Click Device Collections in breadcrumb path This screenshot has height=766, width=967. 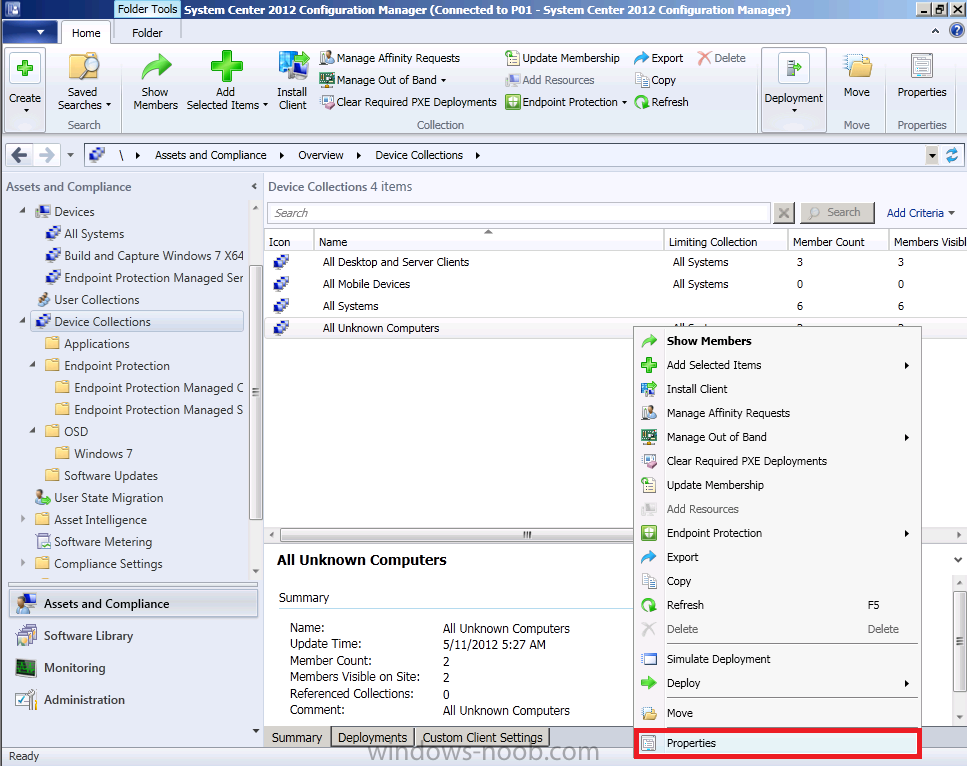point(419,155)
